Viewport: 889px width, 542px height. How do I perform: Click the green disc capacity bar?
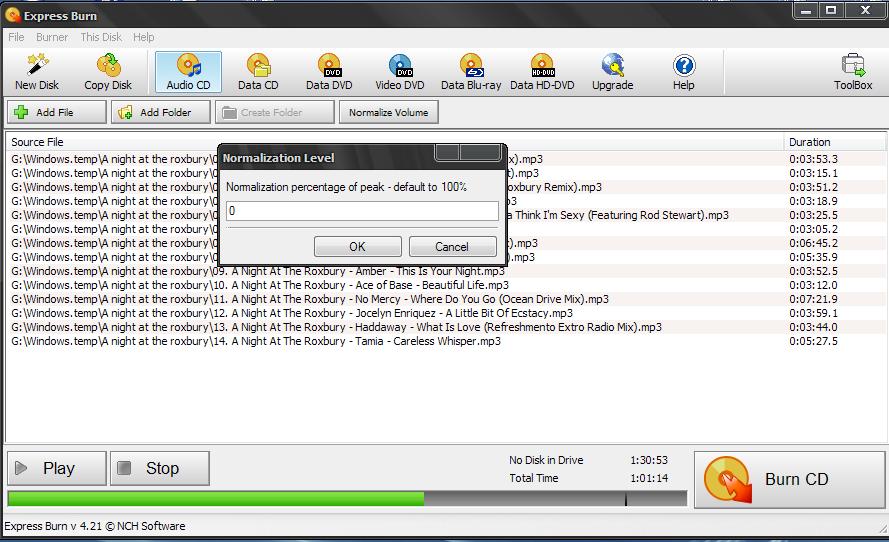[215, 498]
